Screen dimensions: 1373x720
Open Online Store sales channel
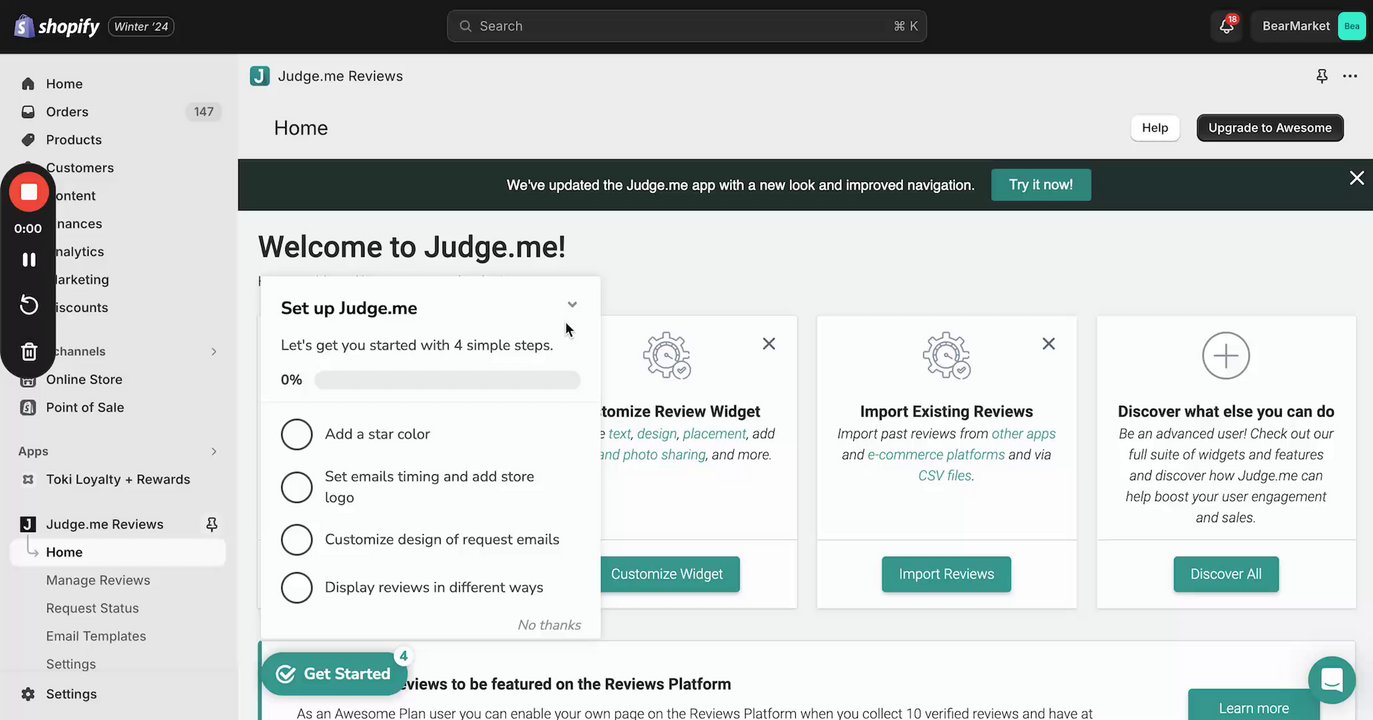(x=84, y=379)
